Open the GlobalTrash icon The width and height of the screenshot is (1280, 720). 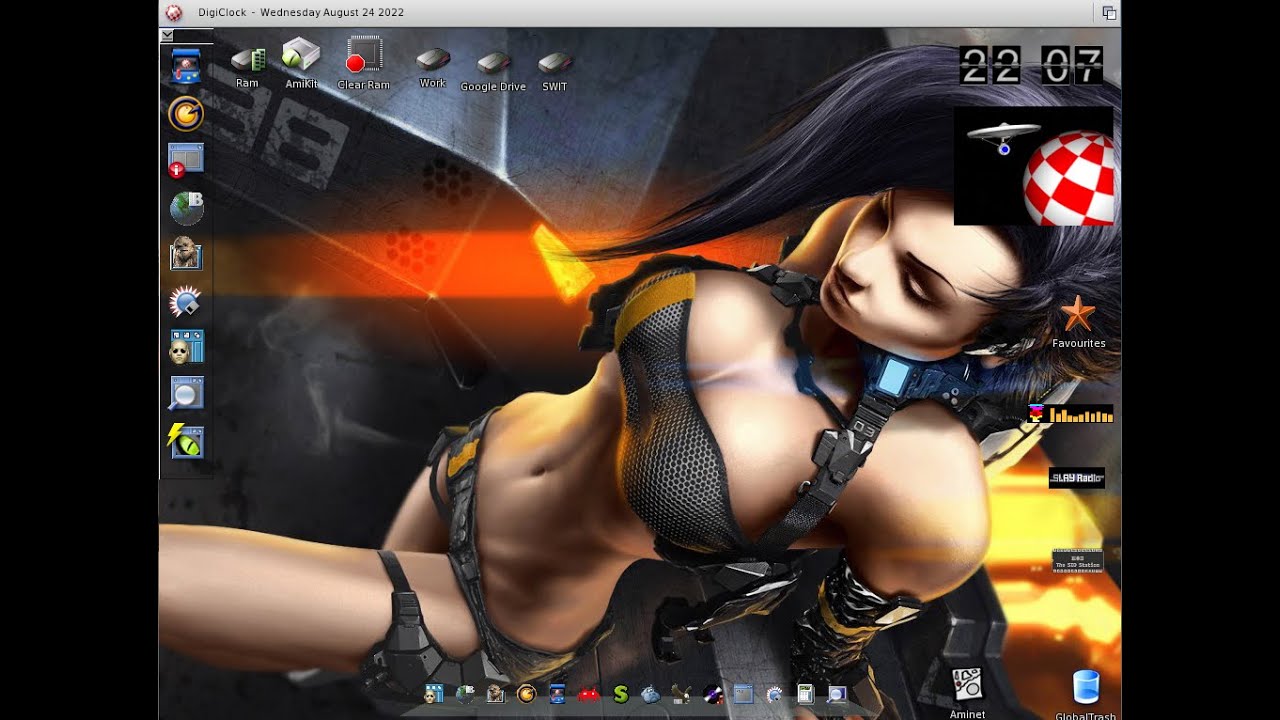click(x=1085, y=688)
